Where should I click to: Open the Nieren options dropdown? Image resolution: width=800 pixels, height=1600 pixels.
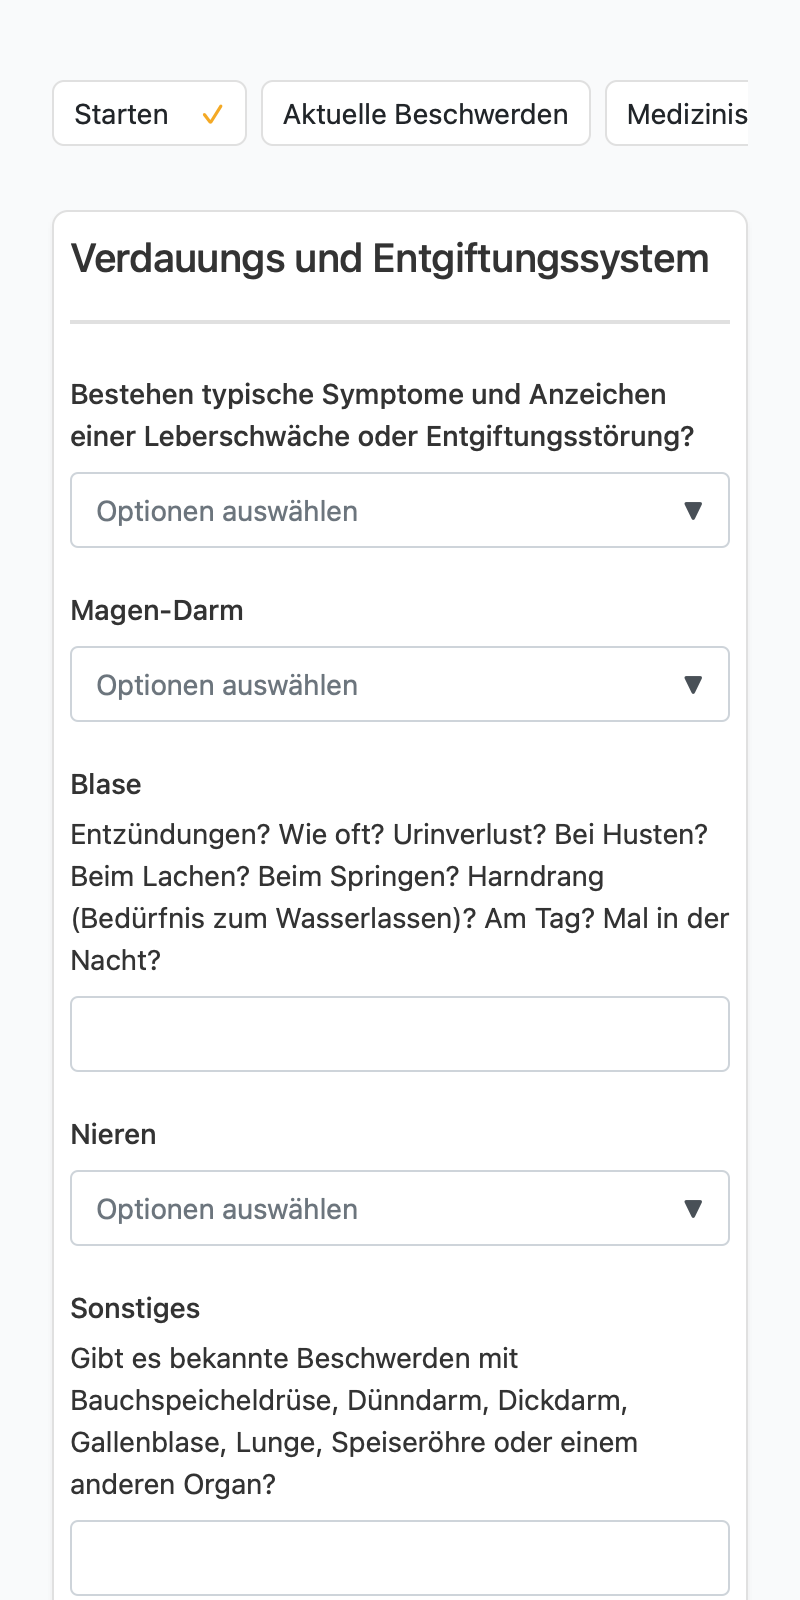[400, 1208]
